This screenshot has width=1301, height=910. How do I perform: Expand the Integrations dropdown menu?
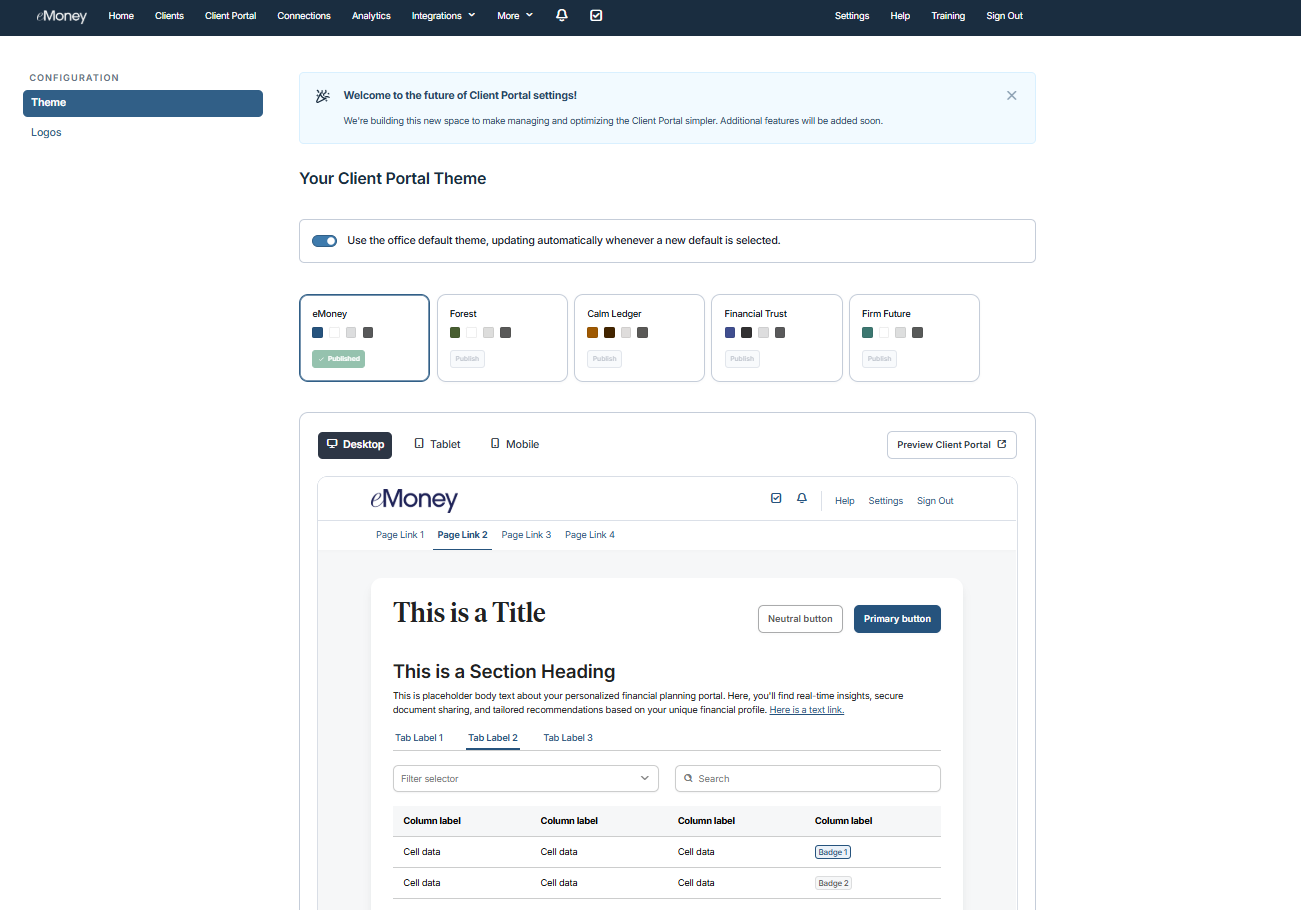(x=443, y=16)
